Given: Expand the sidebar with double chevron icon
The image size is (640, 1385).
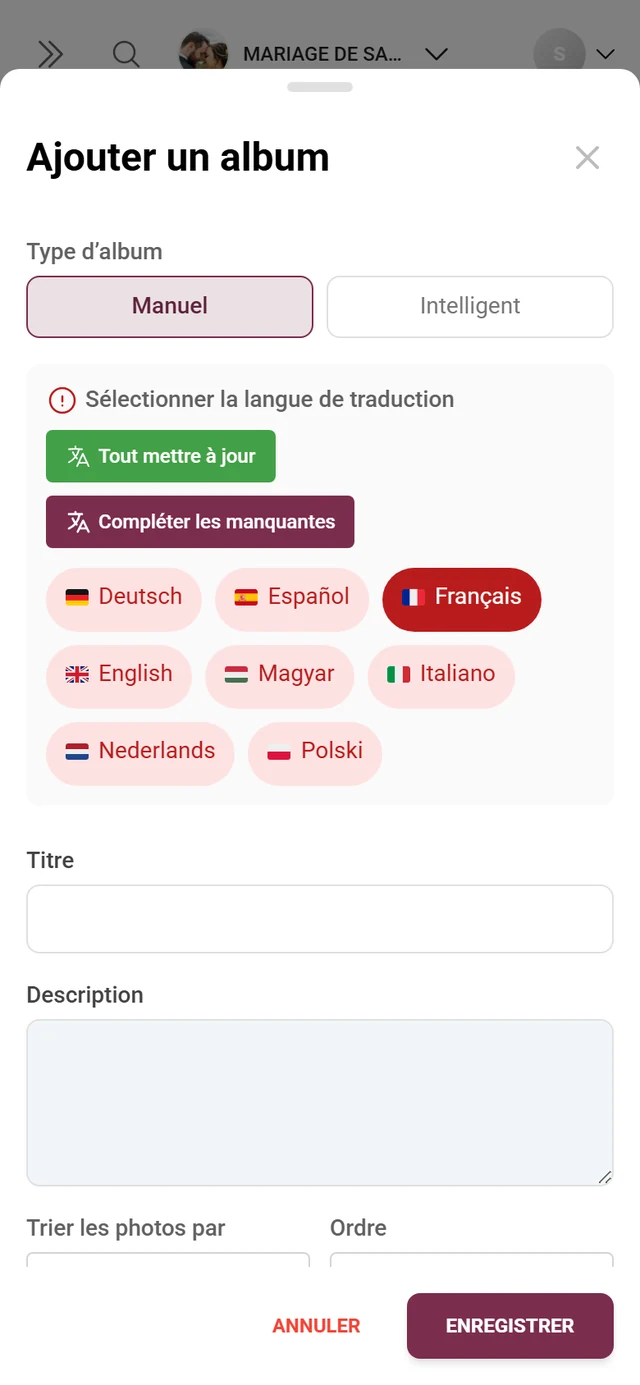Looking at the screenshot, I should click(x=50, y=54).
